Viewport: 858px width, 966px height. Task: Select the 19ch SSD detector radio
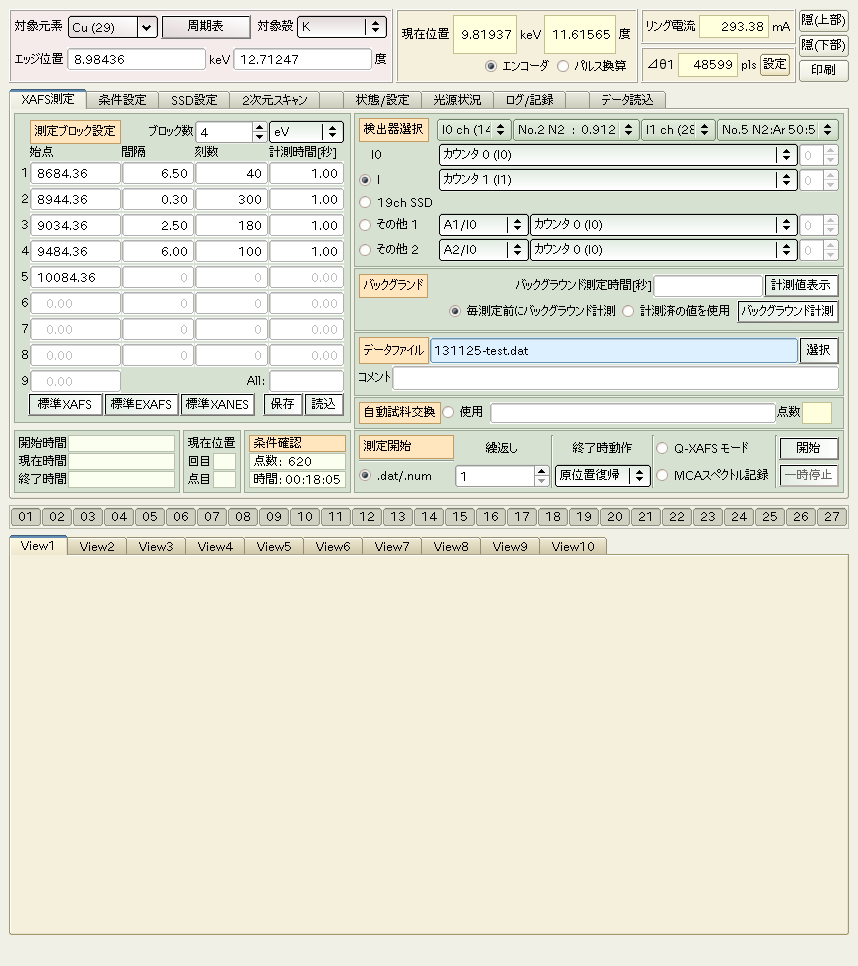click(x=366, y=202)
